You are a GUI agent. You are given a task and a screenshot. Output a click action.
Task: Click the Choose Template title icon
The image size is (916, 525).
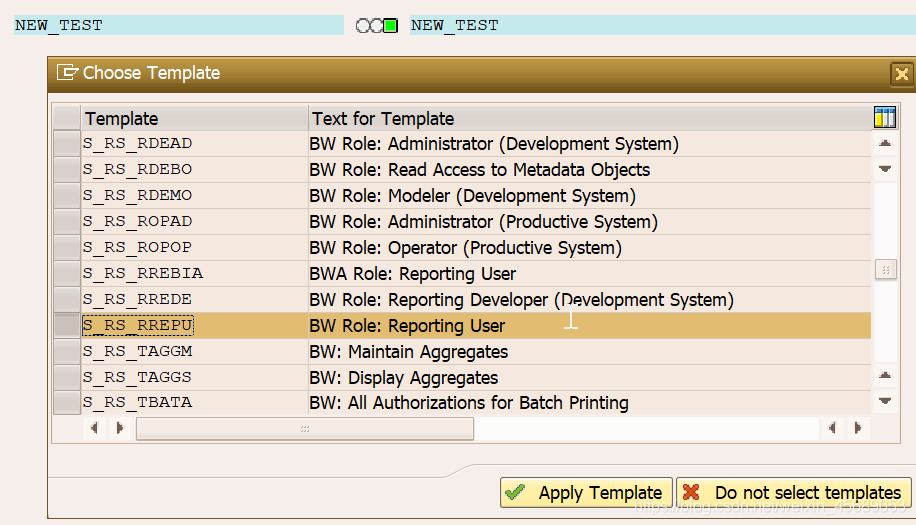point(67,72)
